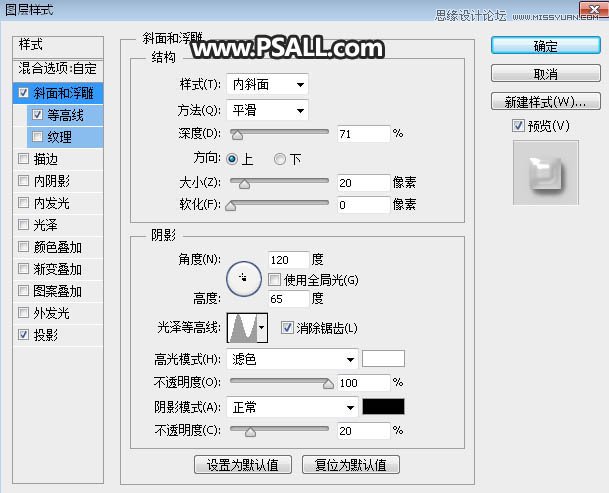Open the 样式(T) dropdown showing 内斜面

(267, 84)
